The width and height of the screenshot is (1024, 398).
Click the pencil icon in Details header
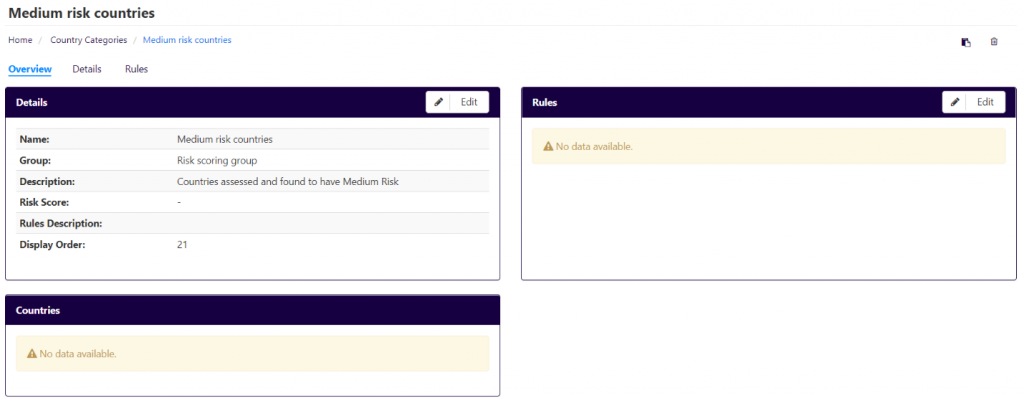click(438, 102)
